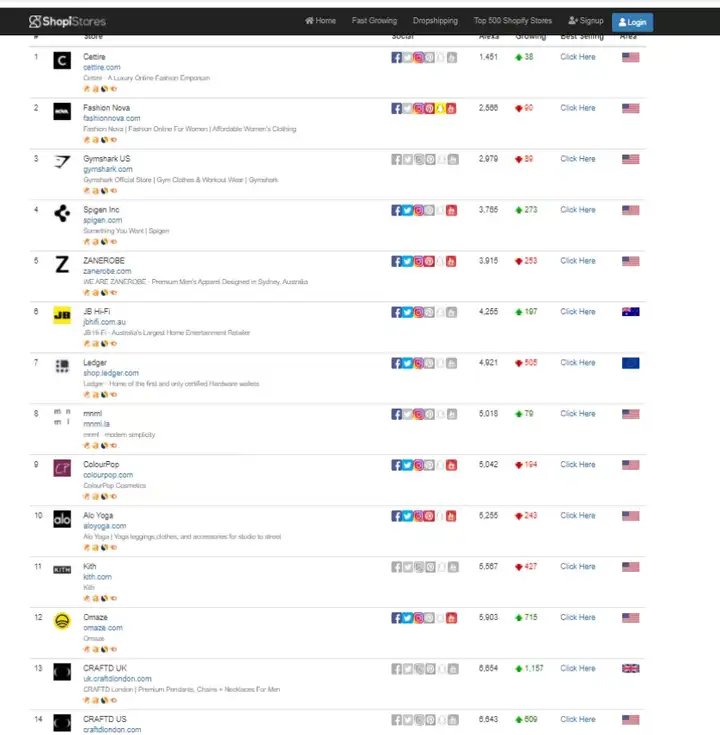Visit the mnml.la link
Image resolution: width=720 pixels, height=735 pixels.
pyautogui.click(x=97, y=424)
